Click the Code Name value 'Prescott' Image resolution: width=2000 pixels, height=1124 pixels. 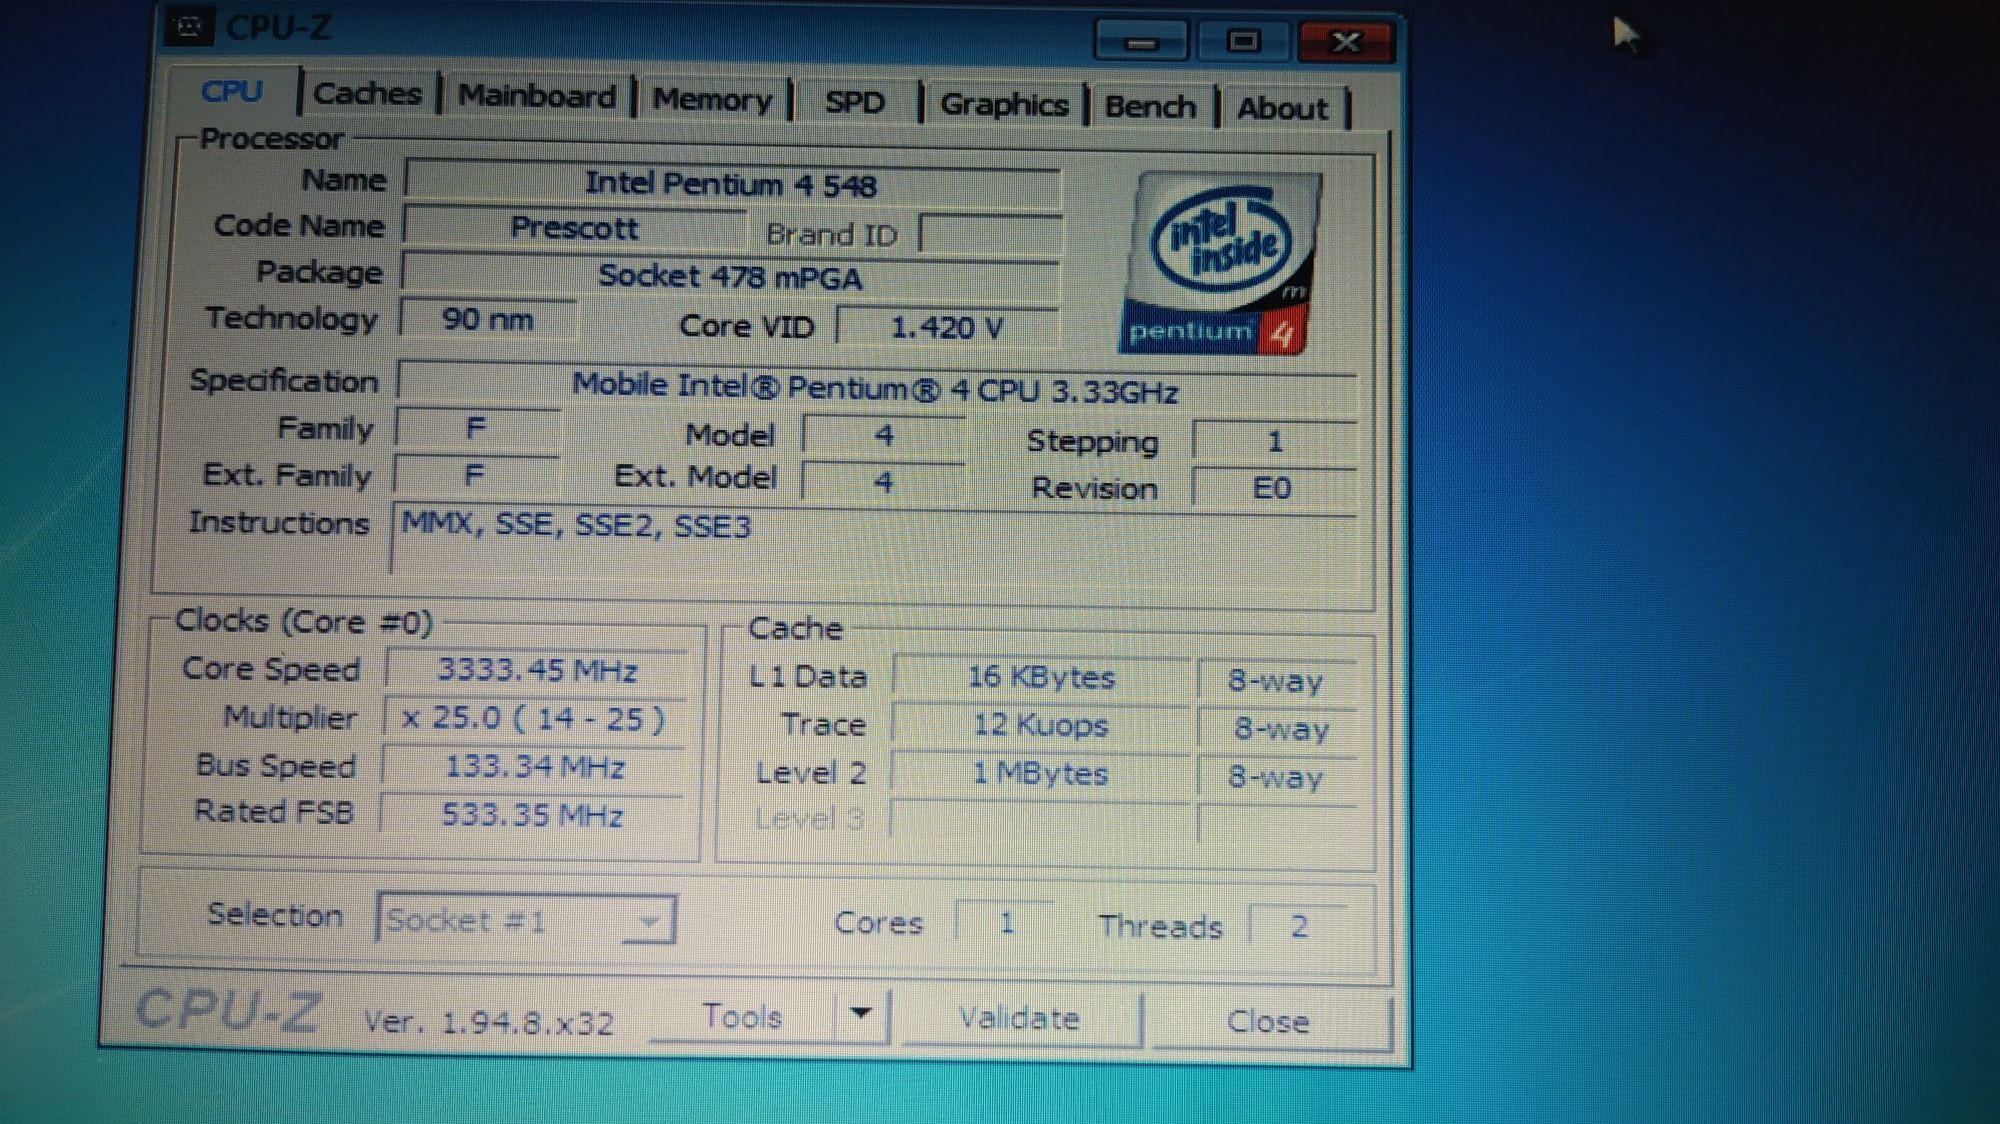[x=574, y=228]
